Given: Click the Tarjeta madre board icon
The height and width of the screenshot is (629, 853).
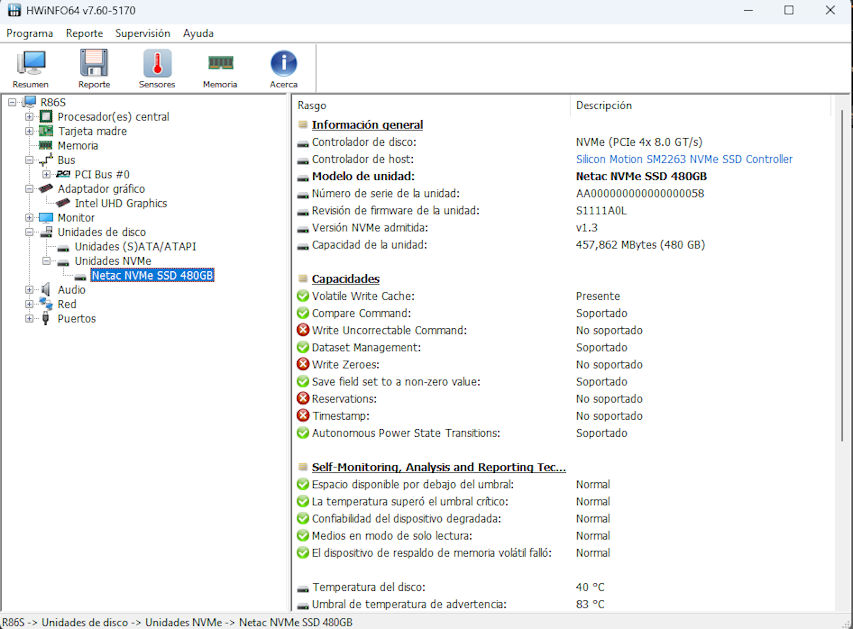Looking at the screenshot, I should tap(46, 131).
